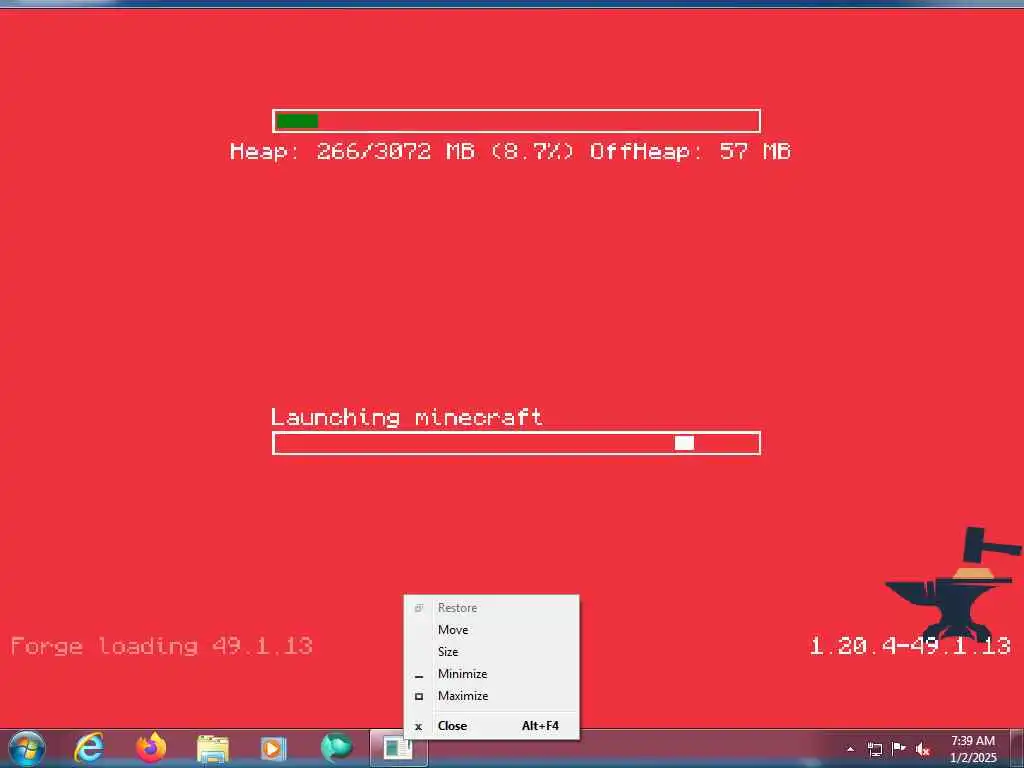Launch Windows Media Player from taskbar

point(273,748)
